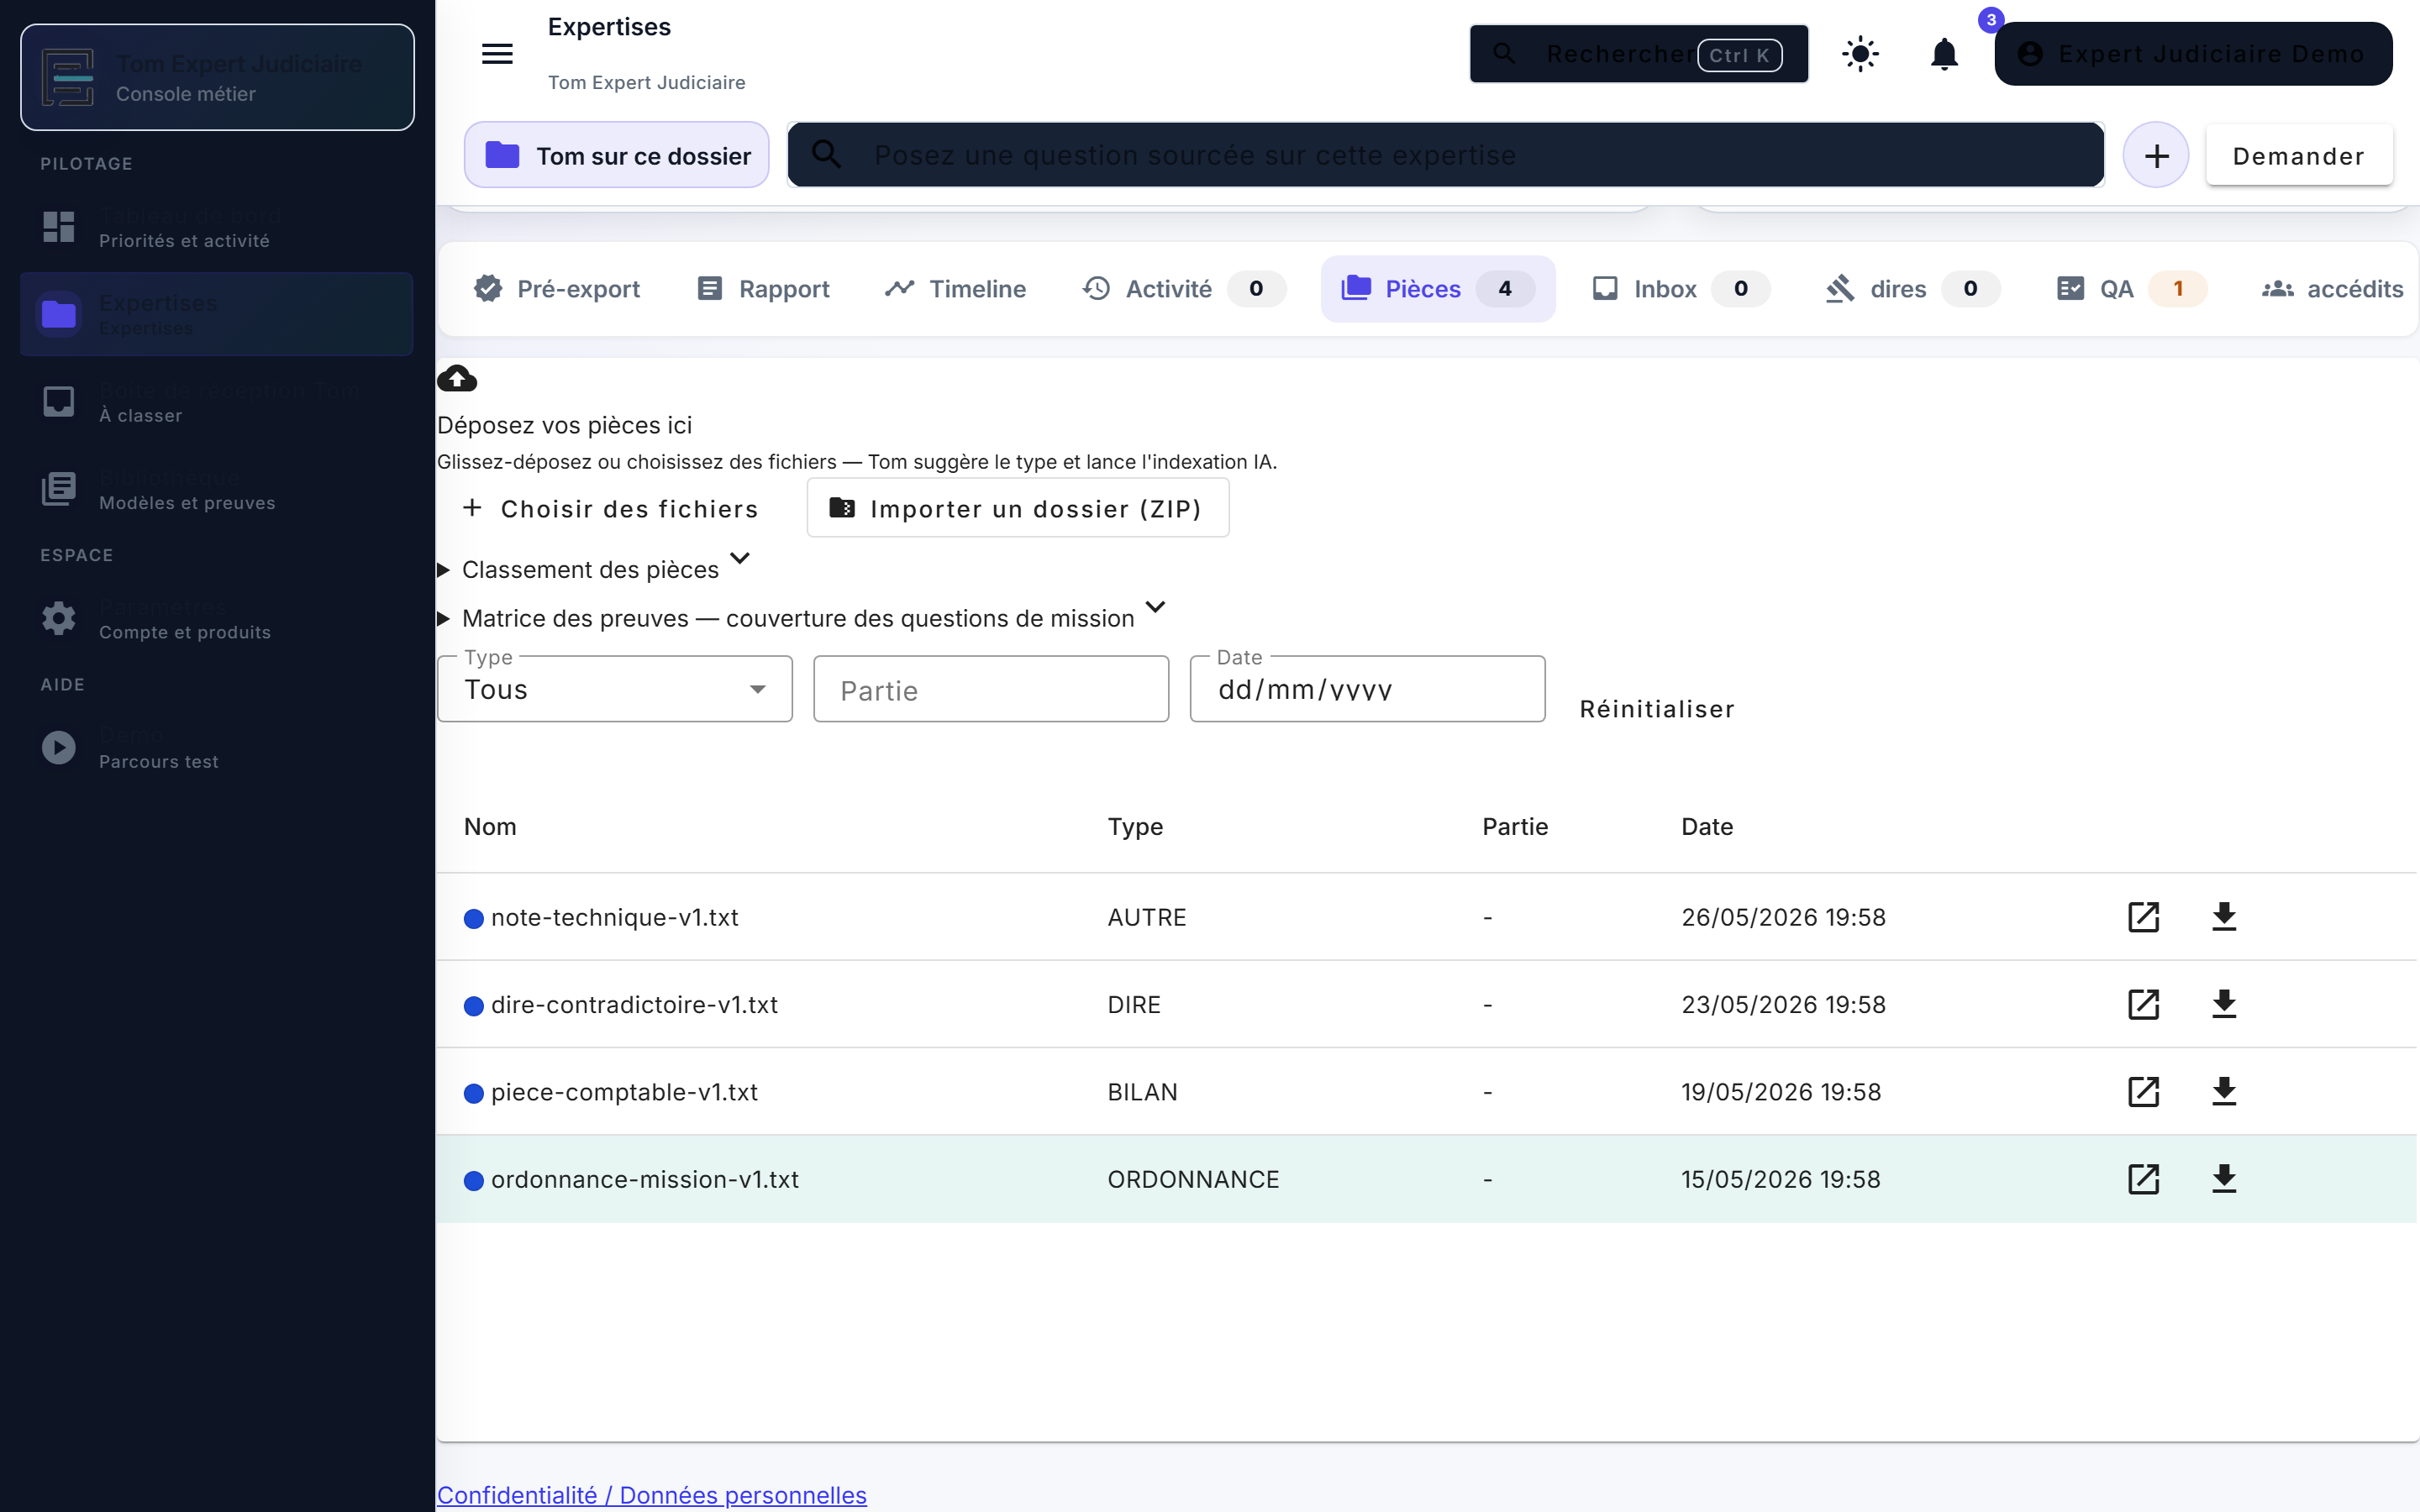Screen dimensions: 2420x1512
Task: Click Réinitialiser filters button
Action: point(1657,709)
